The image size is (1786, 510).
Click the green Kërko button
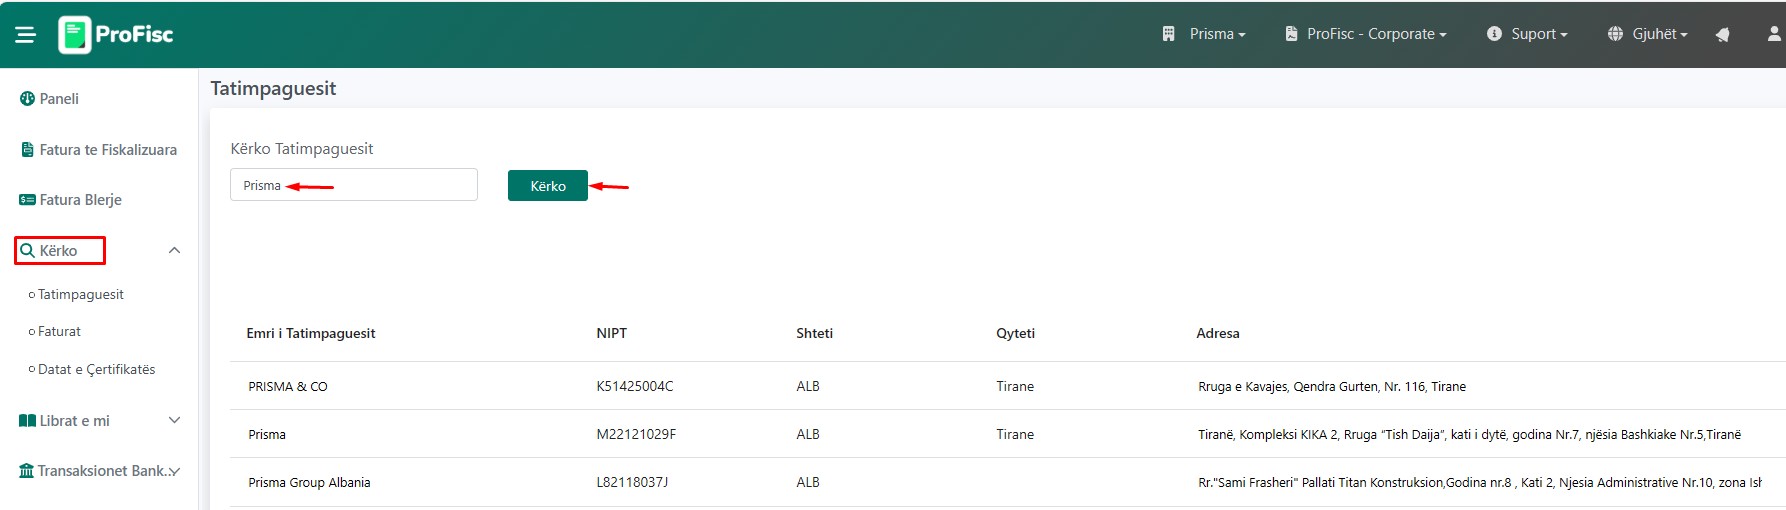pos(548,186)
